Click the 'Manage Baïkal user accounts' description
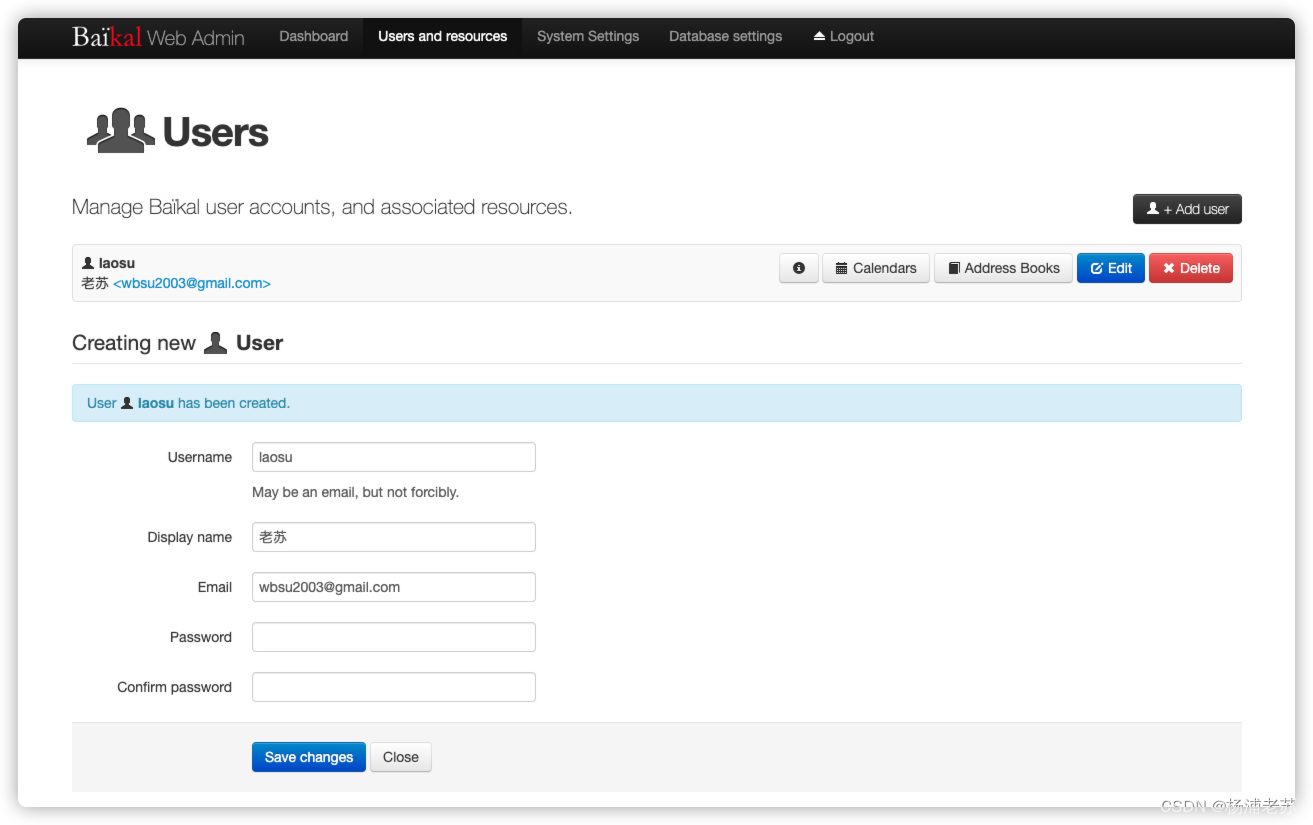The width and height of the screenshot is (1313, 825). (322, 207)
